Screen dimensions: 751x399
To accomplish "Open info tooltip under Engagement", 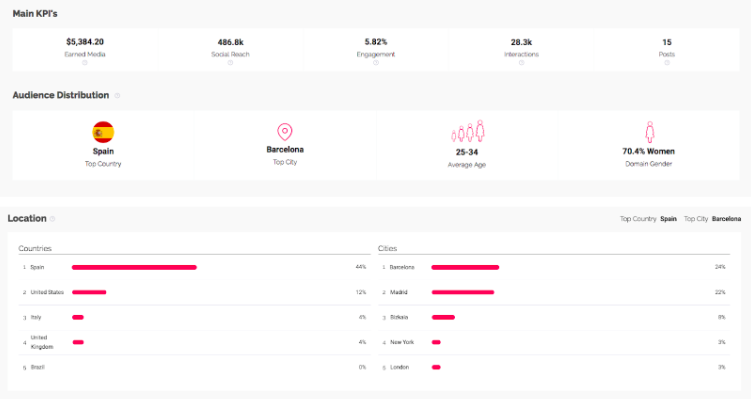I will 376,63.
